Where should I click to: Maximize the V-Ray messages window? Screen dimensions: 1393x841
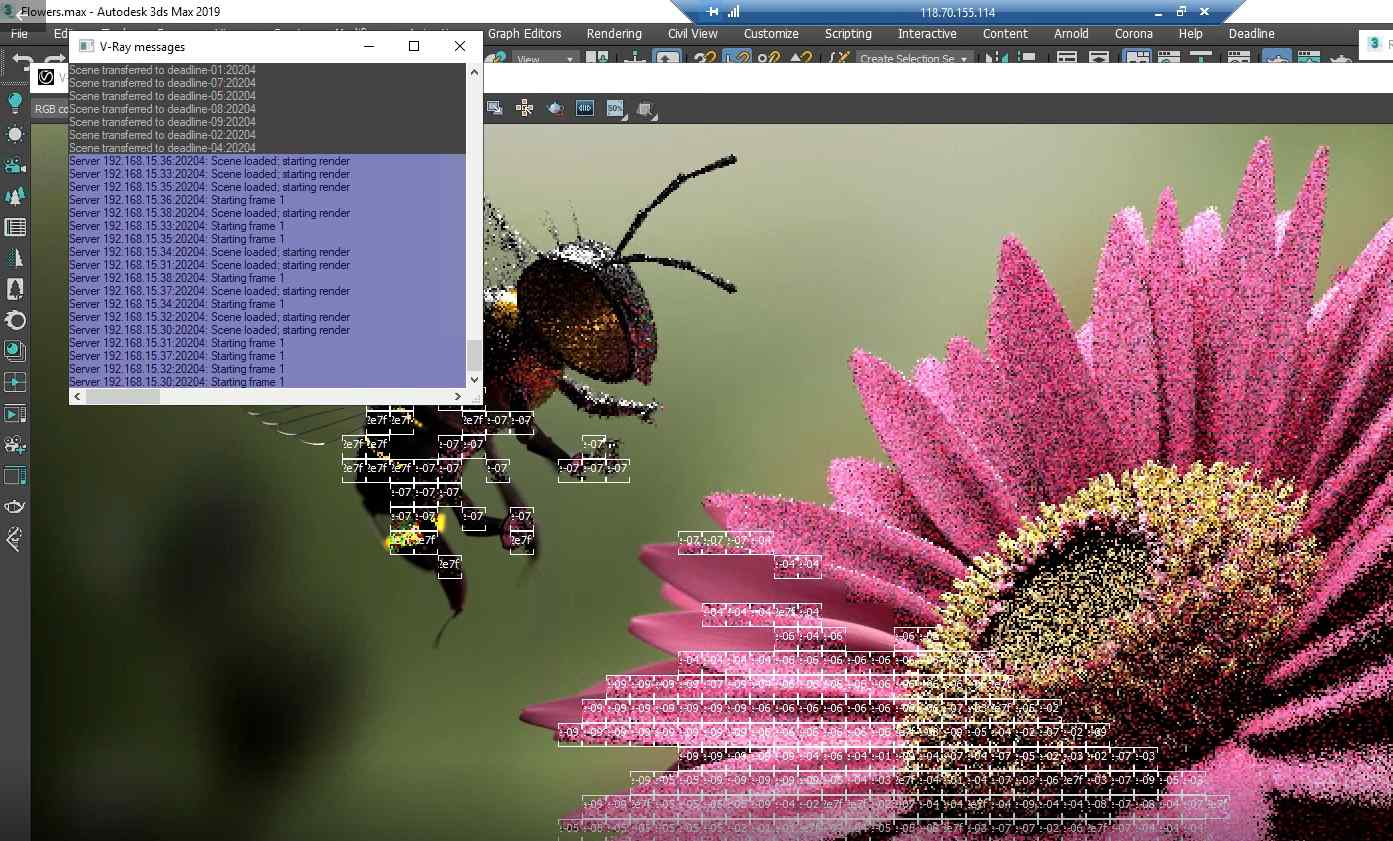(x=414, y=46)
